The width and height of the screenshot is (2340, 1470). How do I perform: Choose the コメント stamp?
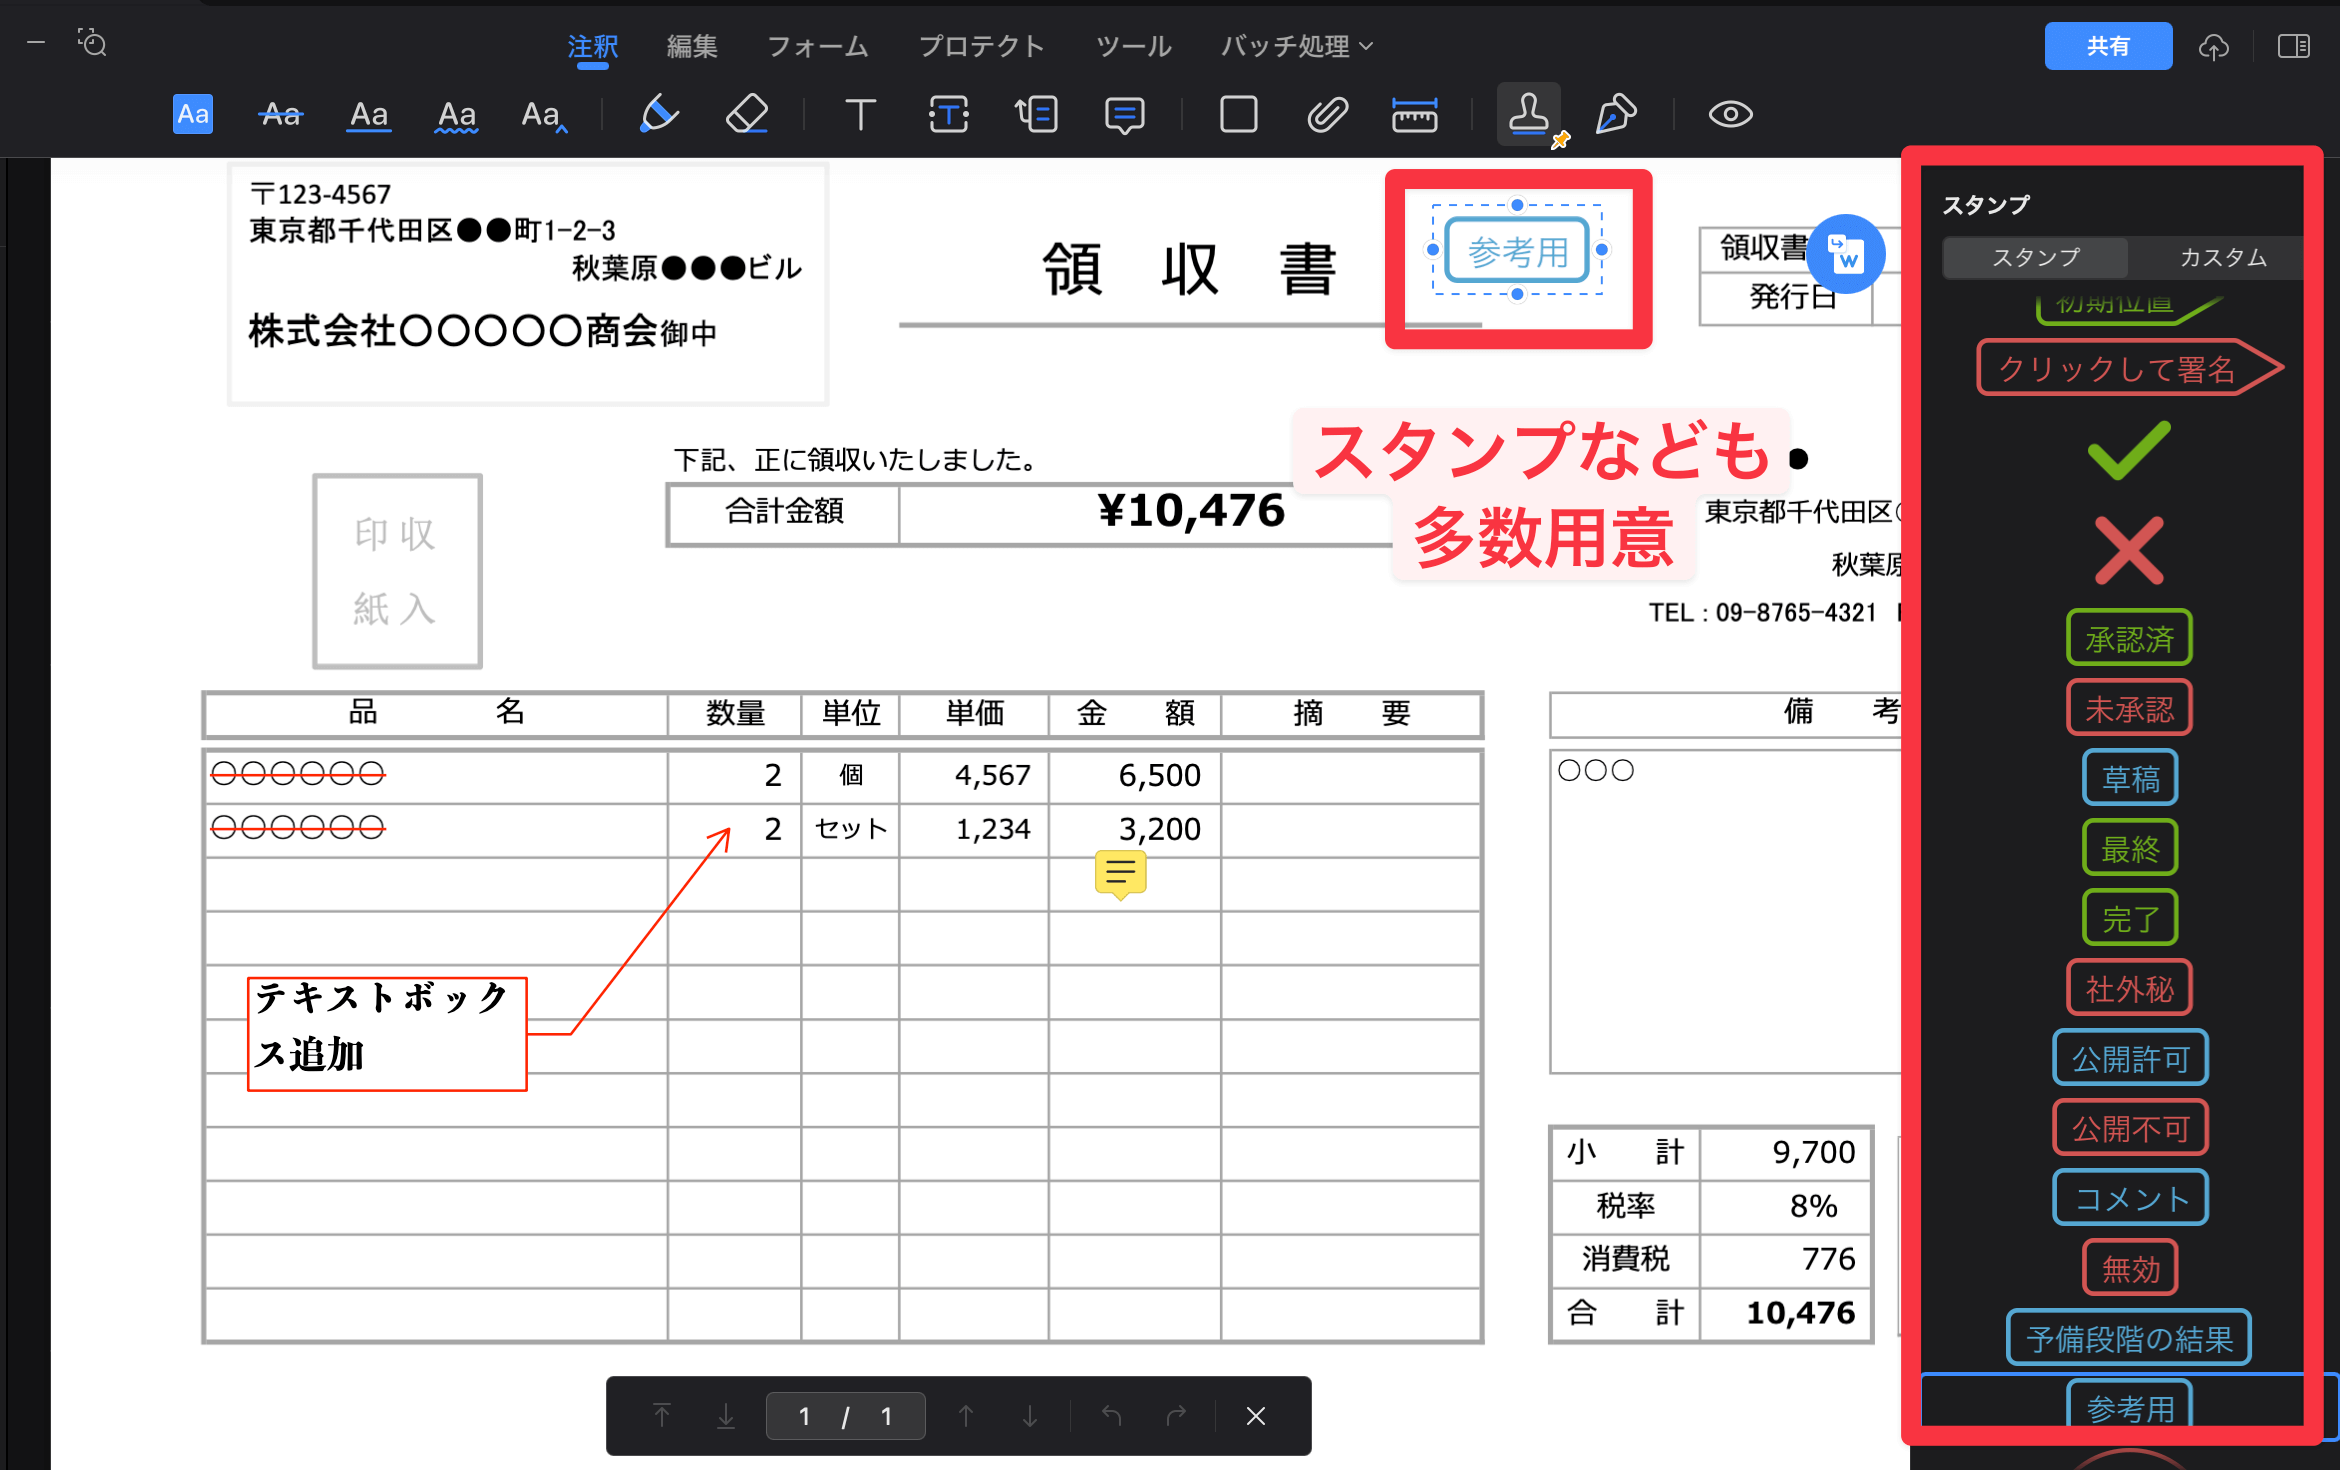click(x=2130, y=1199)
